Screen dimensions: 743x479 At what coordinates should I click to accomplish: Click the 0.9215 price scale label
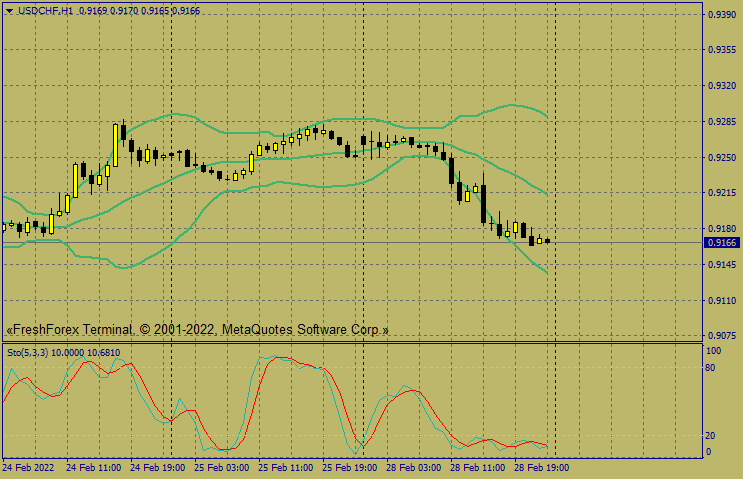coord(722,193)
